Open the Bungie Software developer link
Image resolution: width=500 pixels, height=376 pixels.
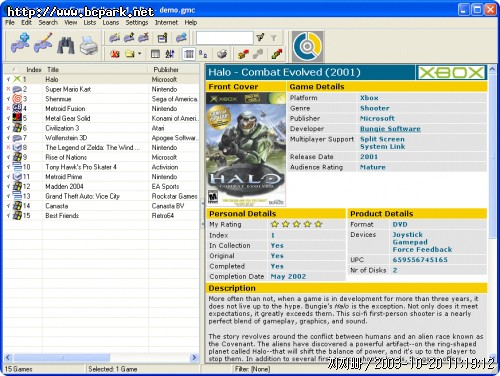tap(390, 129)
